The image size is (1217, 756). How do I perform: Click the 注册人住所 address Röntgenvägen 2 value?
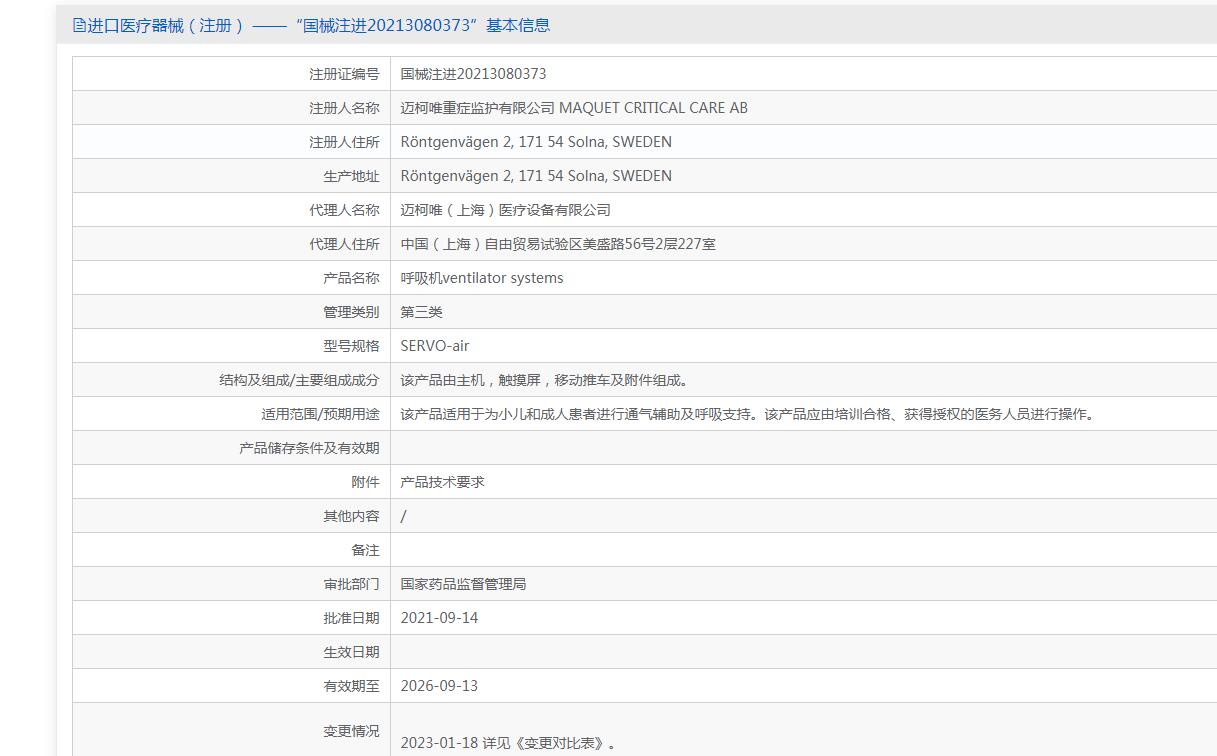click(x=536, y=142)
